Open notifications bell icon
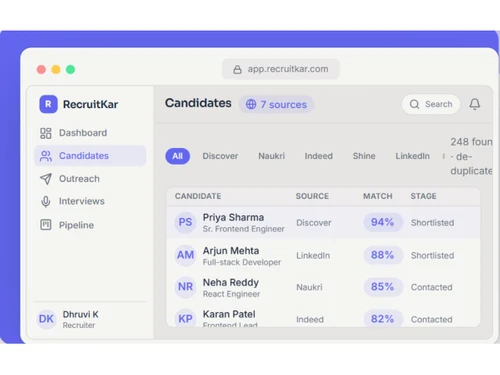This screenshot has height=375, width=500. pos(475,104)
